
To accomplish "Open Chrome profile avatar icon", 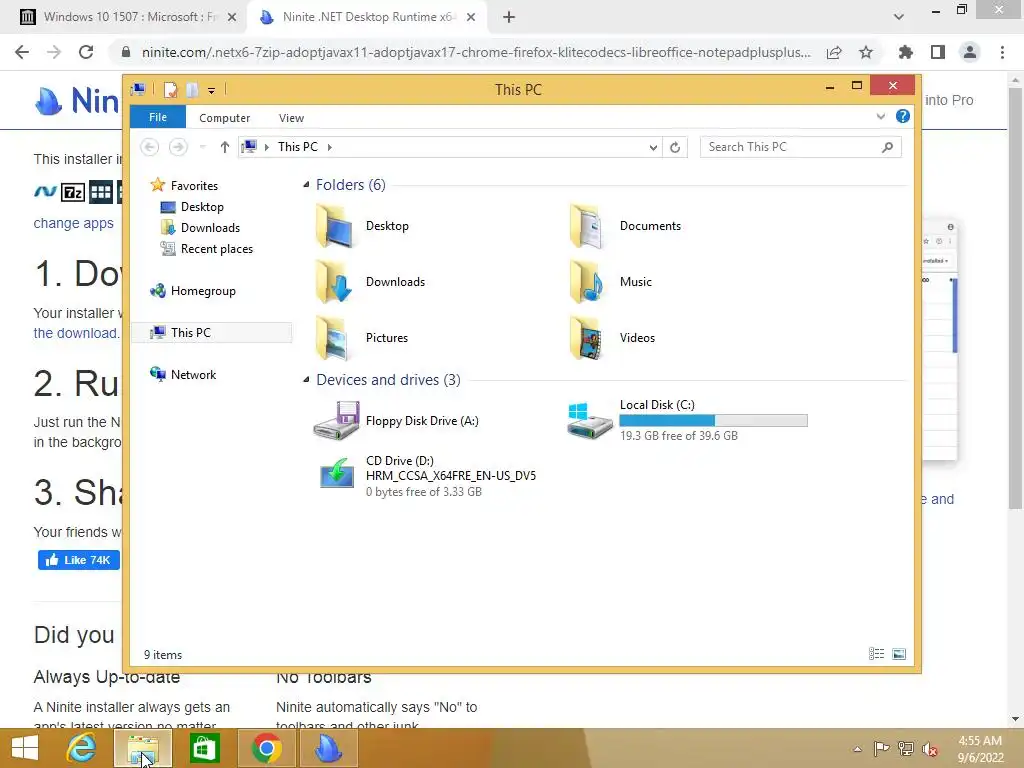I will 970,52.
